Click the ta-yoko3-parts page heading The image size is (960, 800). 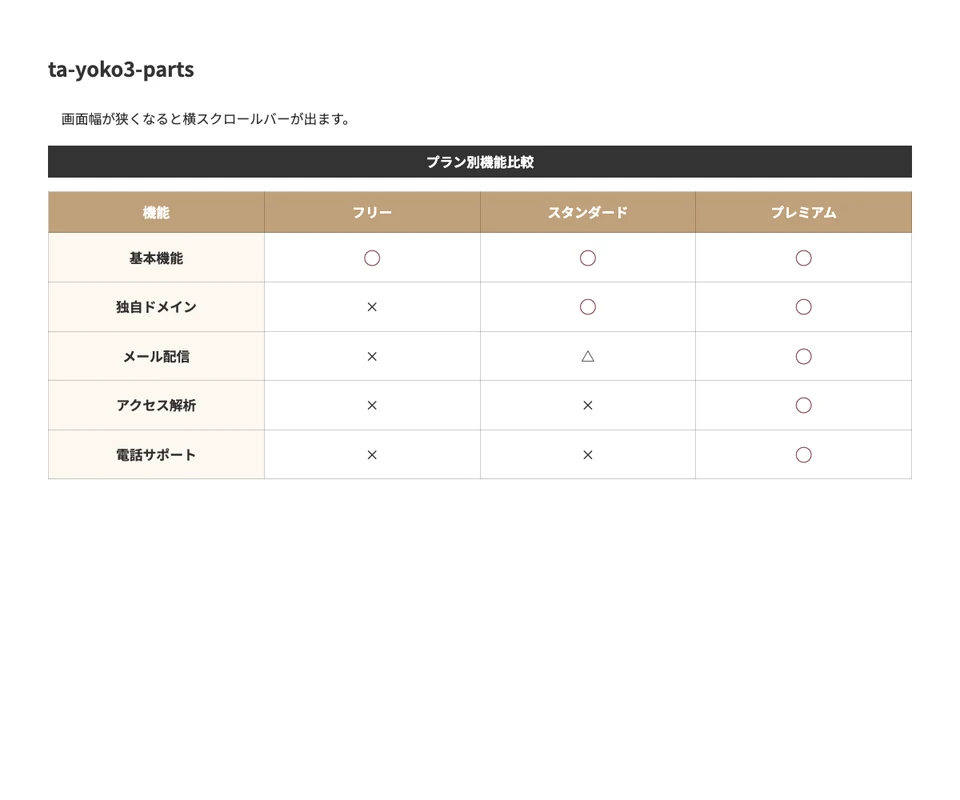pos(121,69)
